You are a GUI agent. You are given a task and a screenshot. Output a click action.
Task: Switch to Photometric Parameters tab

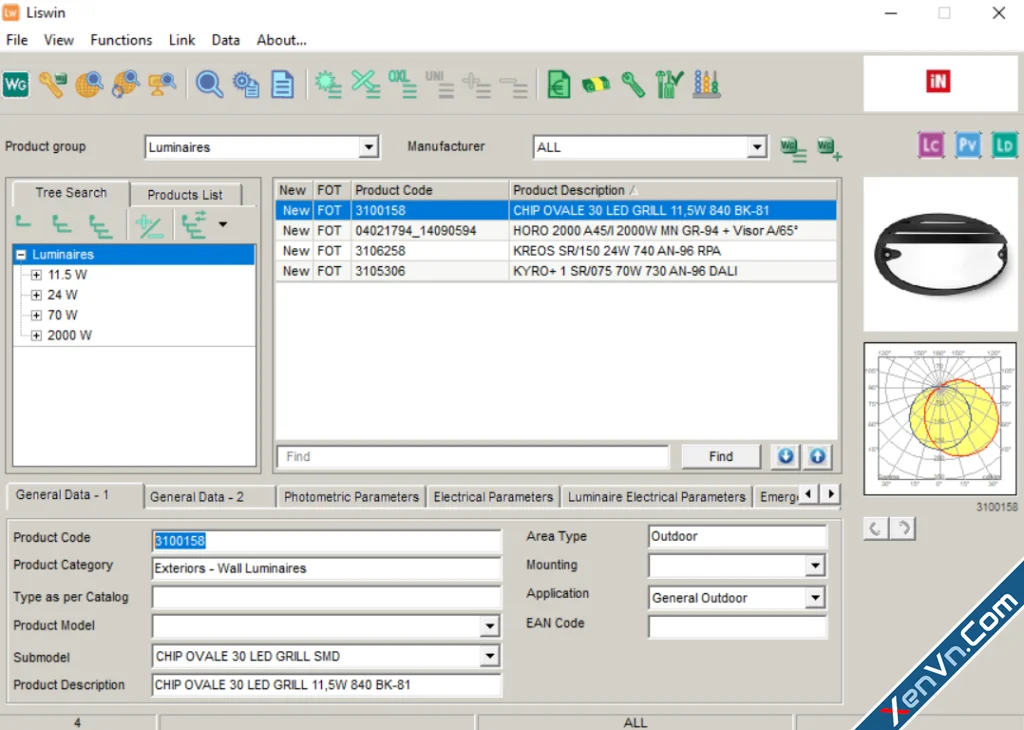pos(351,497)
